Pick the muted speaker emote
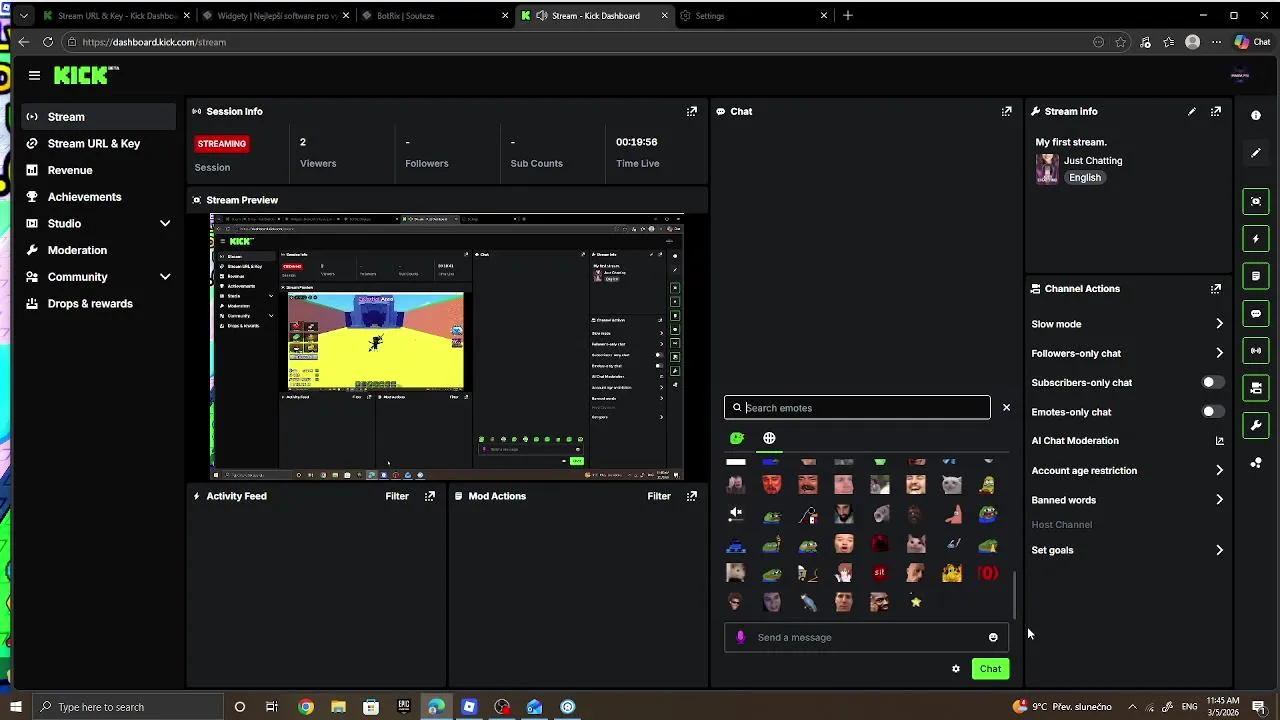Viewport: 1280px width, 720px height. click(735, 513)
